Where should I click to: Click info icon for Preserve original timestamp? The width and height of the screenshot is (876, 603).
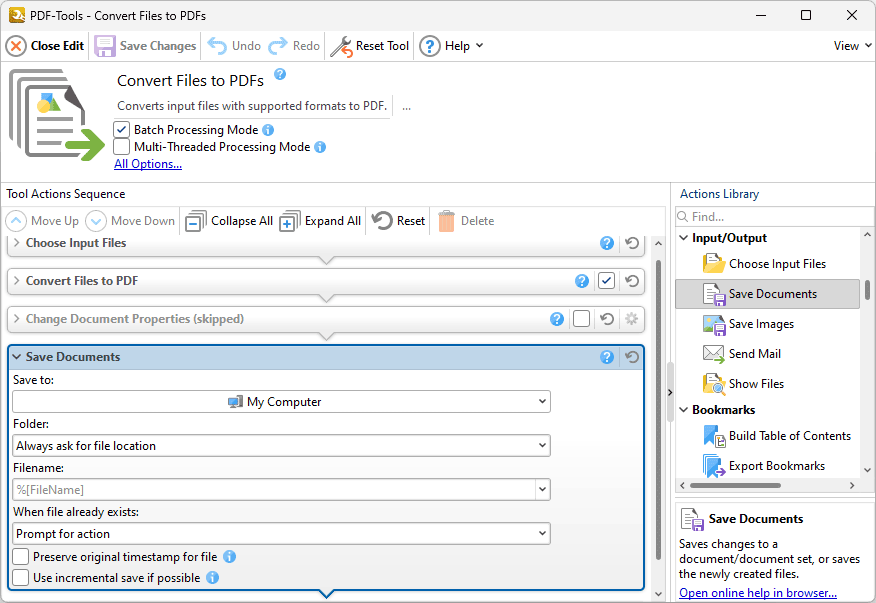[x=230, y=557]
